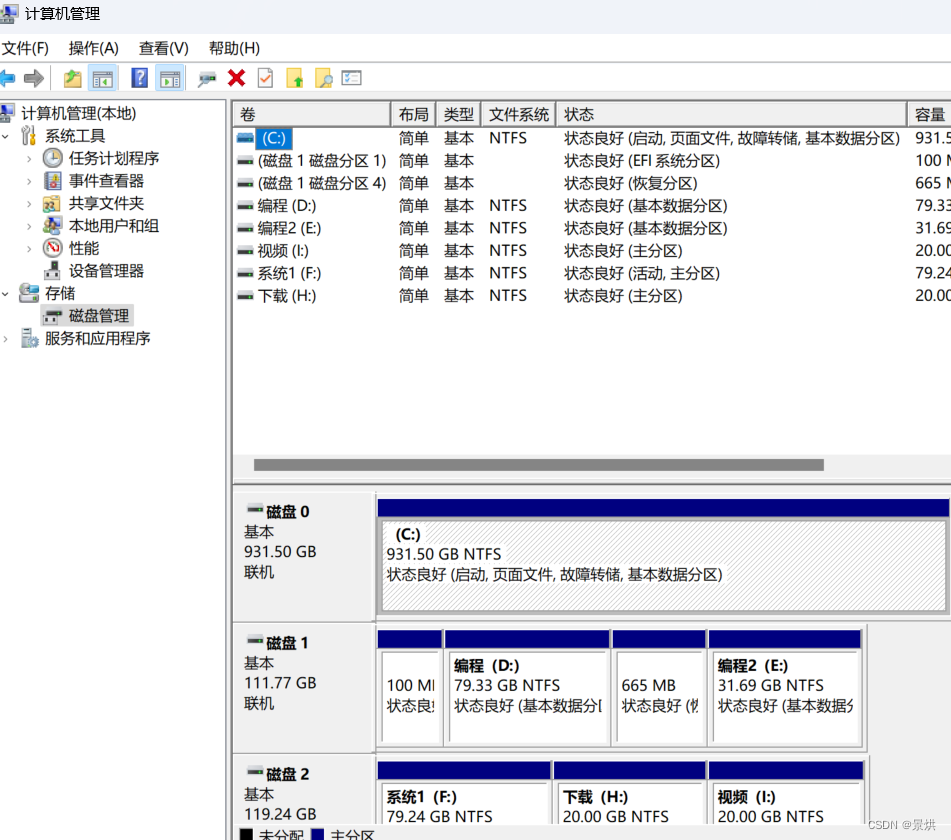Select the (磁盘 1 磁盘分区 1) volume row
This screenshot has height=840, width=951.
[592, 161]
